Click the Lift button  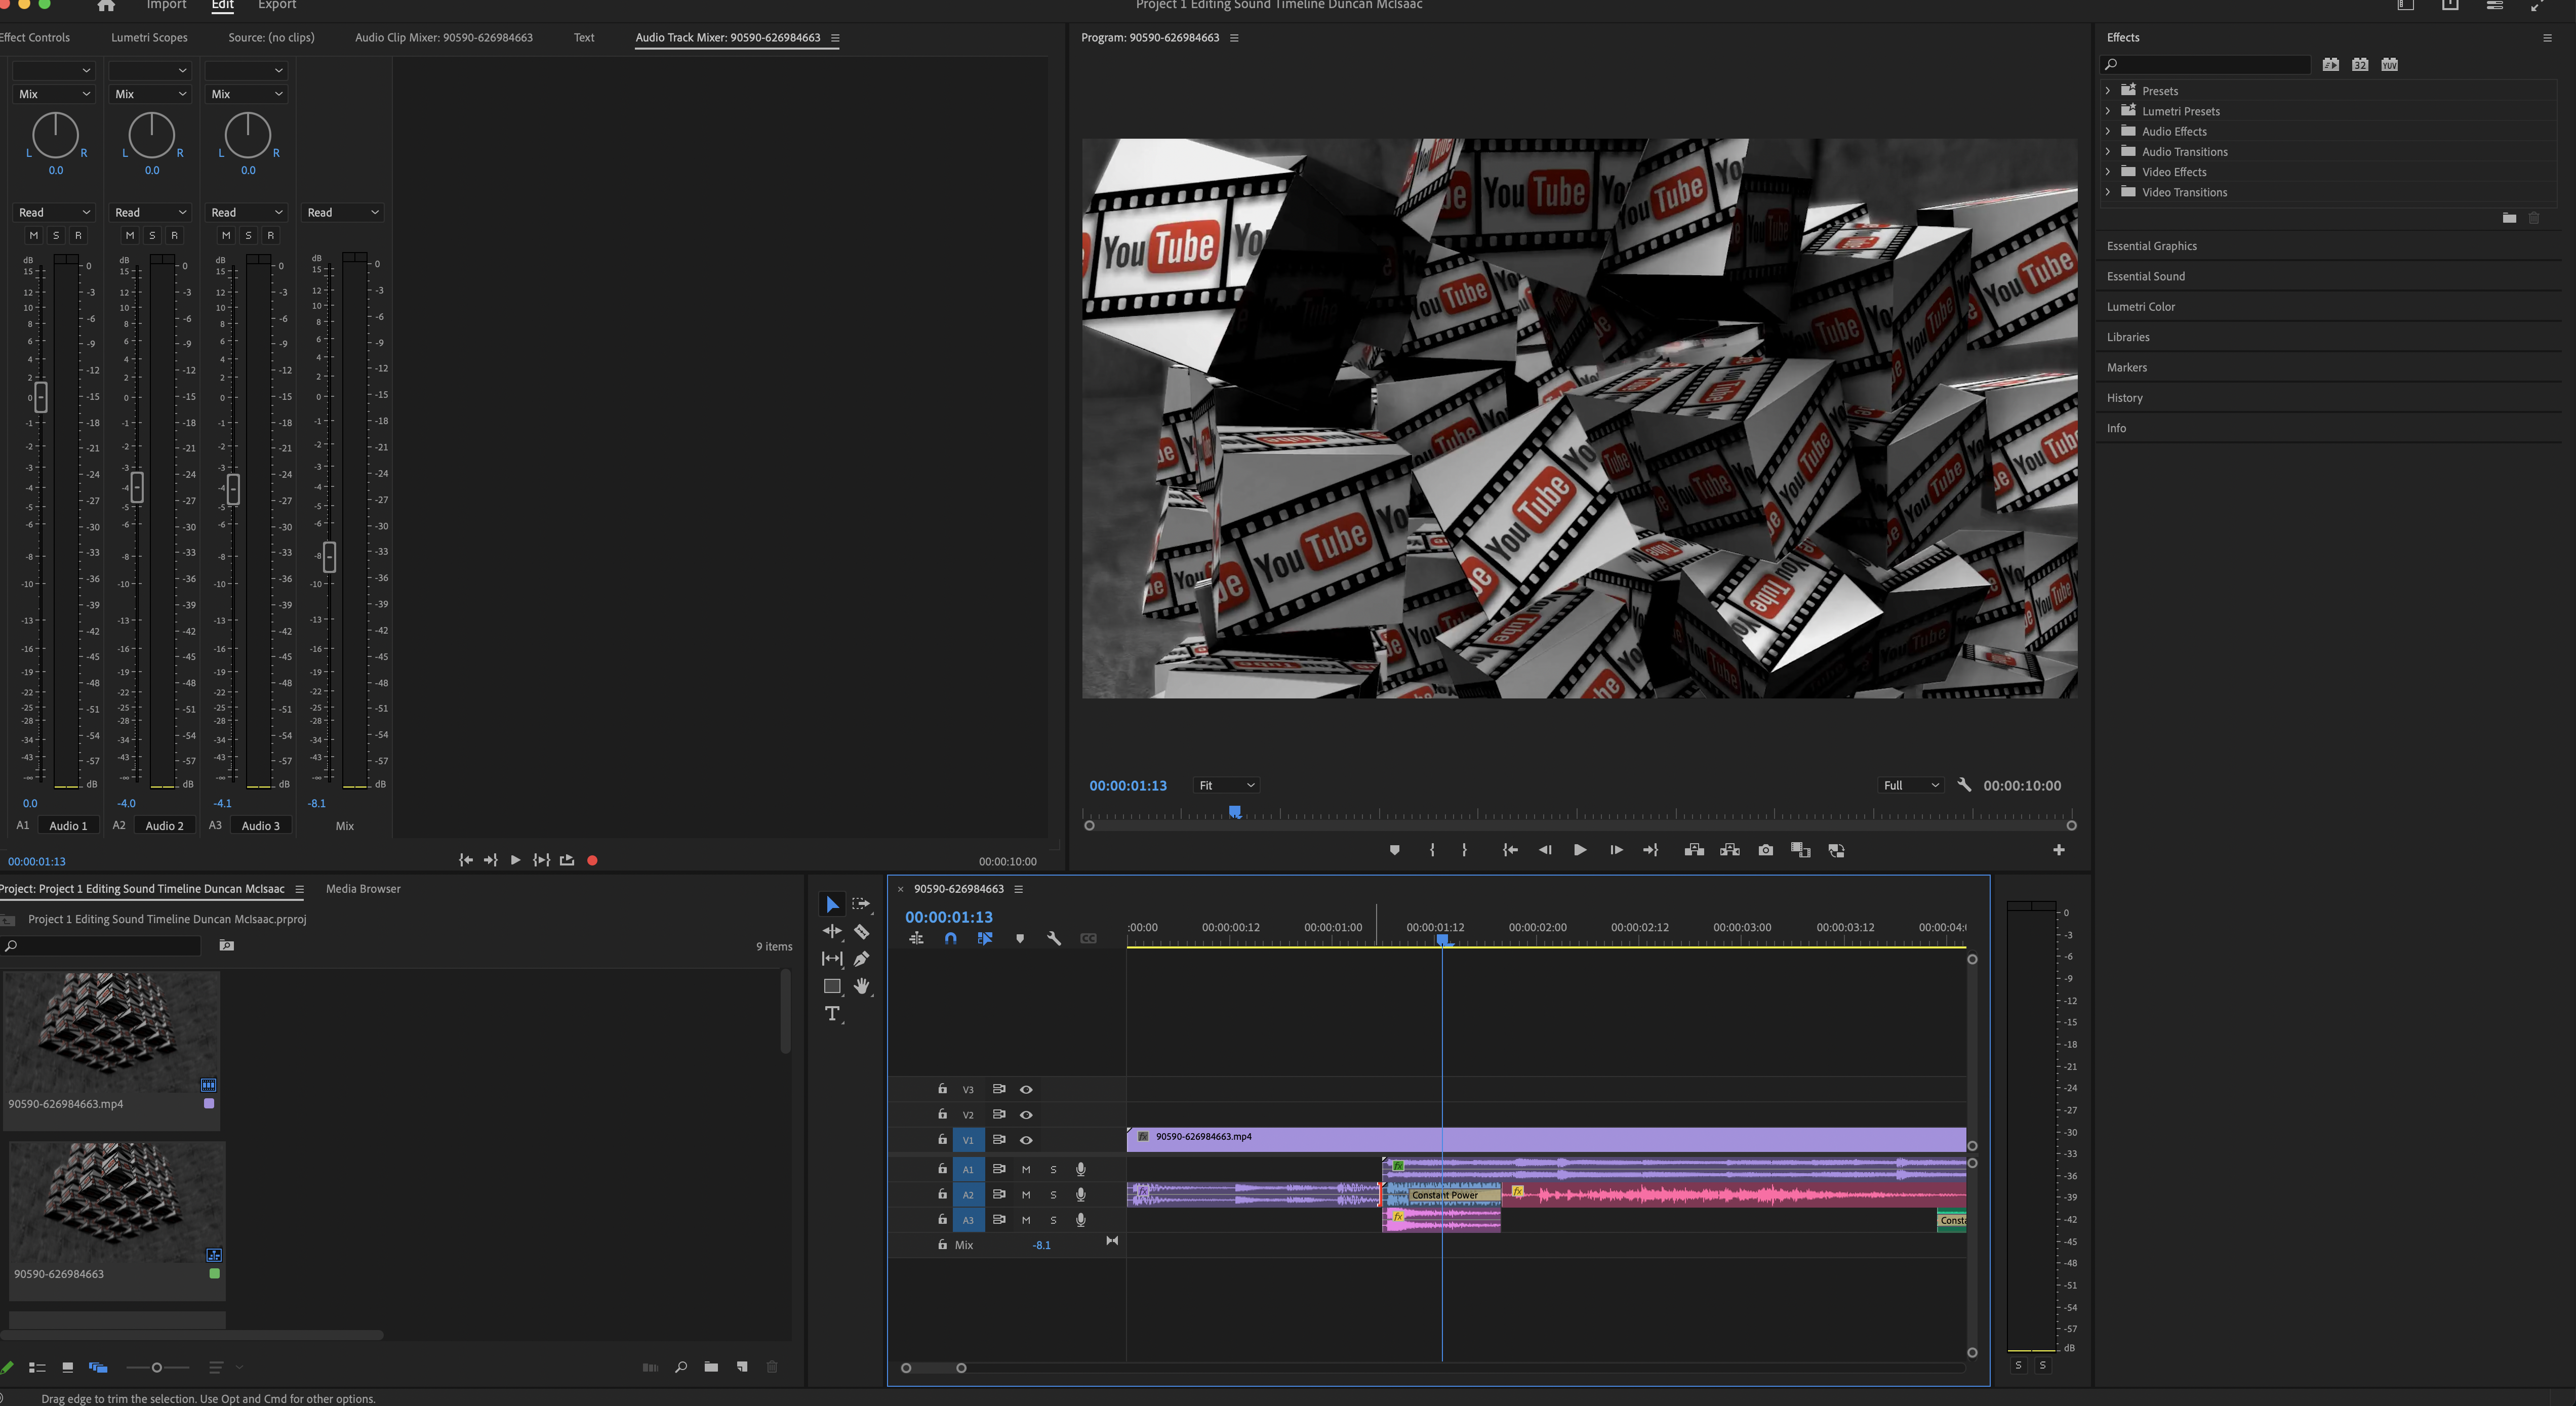(1694, 850)
